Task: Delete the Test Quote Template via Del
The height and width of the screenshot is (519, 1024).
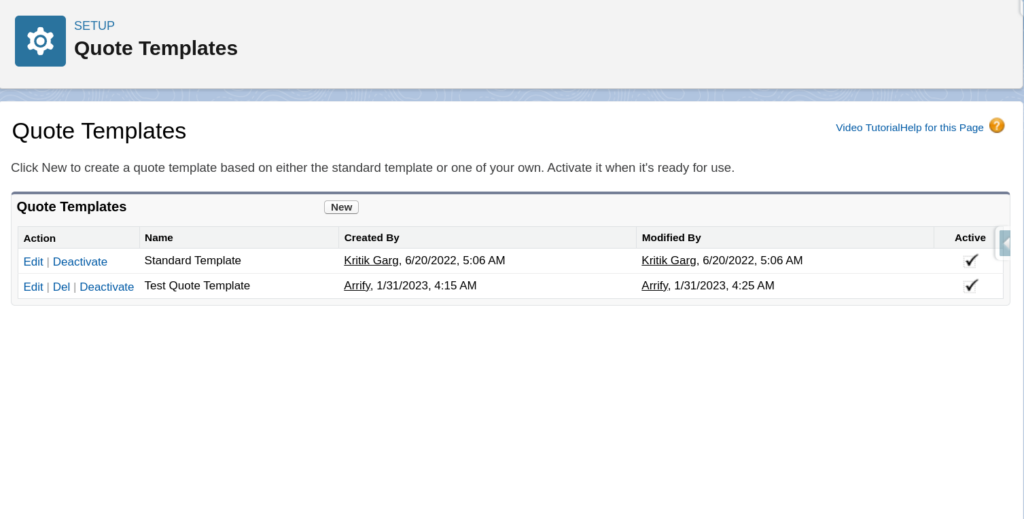Action: click(x=61, y=286)
